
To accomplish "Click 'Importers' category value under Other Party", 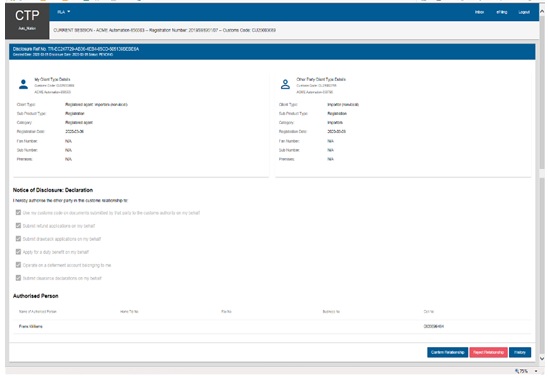I will point(335,123).
